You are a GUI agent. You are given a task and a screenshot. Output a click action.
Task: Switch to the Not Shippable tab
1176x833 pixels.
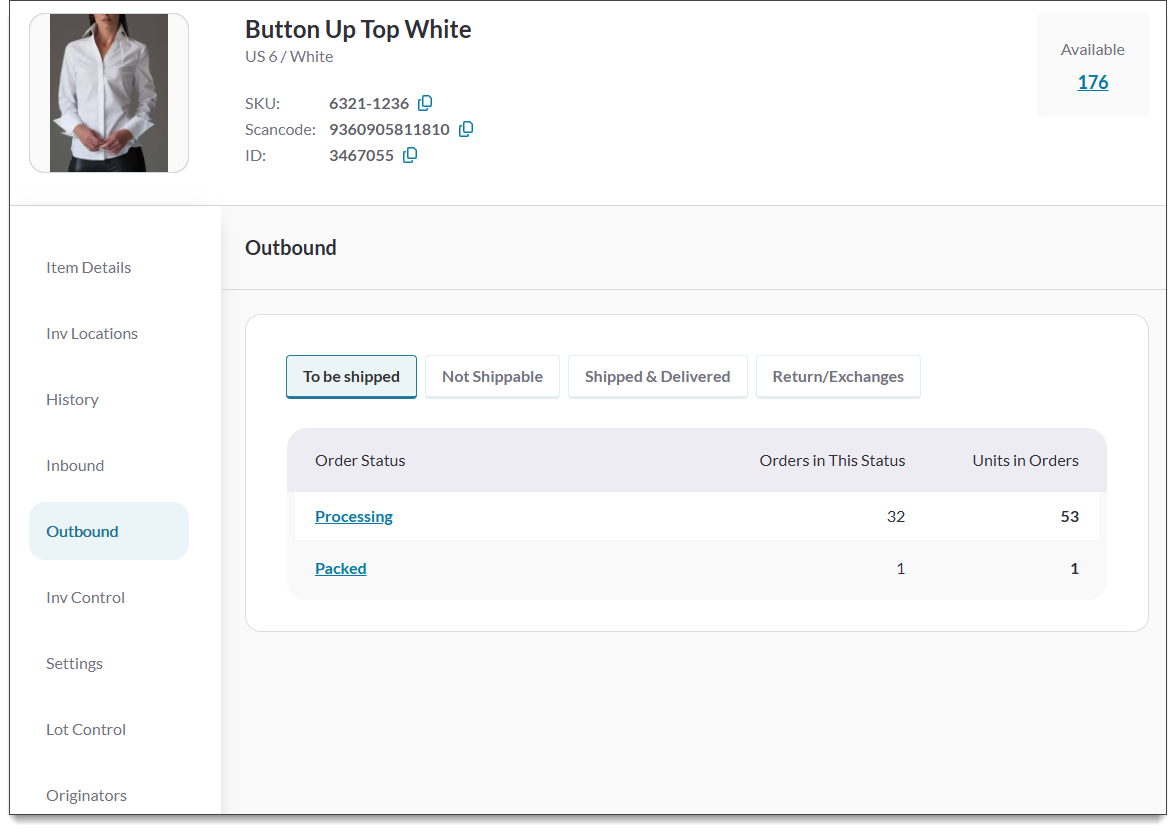[492, 377]
